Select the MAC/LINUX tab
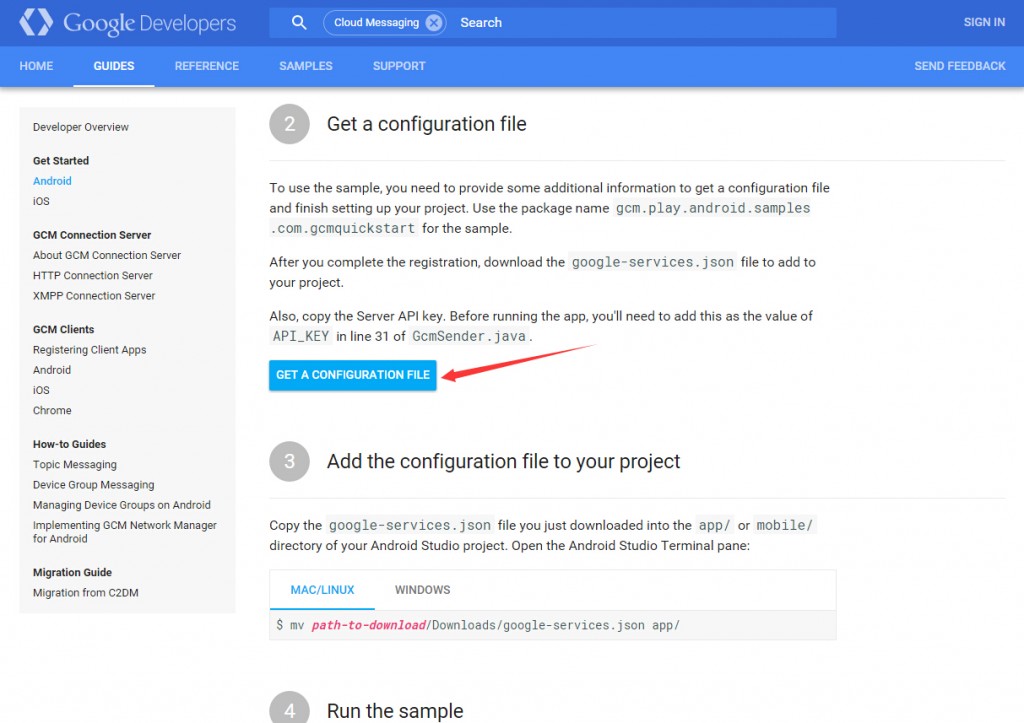Screen dimensions: 1024x723 coord(321,589)
